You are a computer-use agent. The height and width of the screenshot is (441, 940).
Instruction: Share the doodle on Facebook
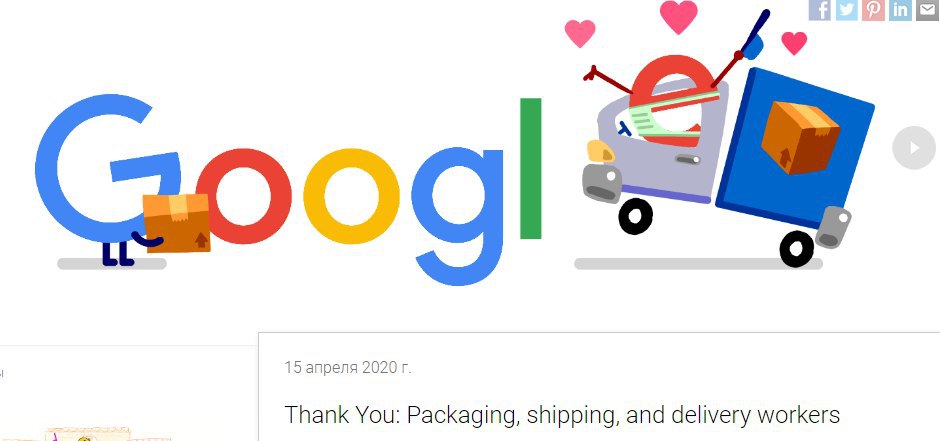[x=820, y=10]
